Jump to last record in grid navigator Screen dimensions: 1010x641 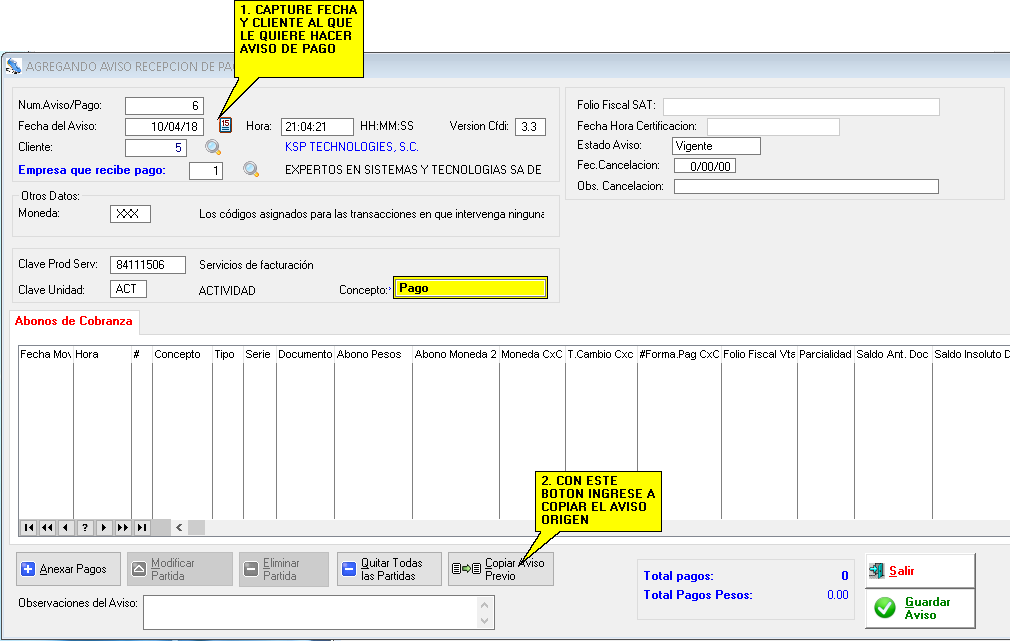[142, 528]
